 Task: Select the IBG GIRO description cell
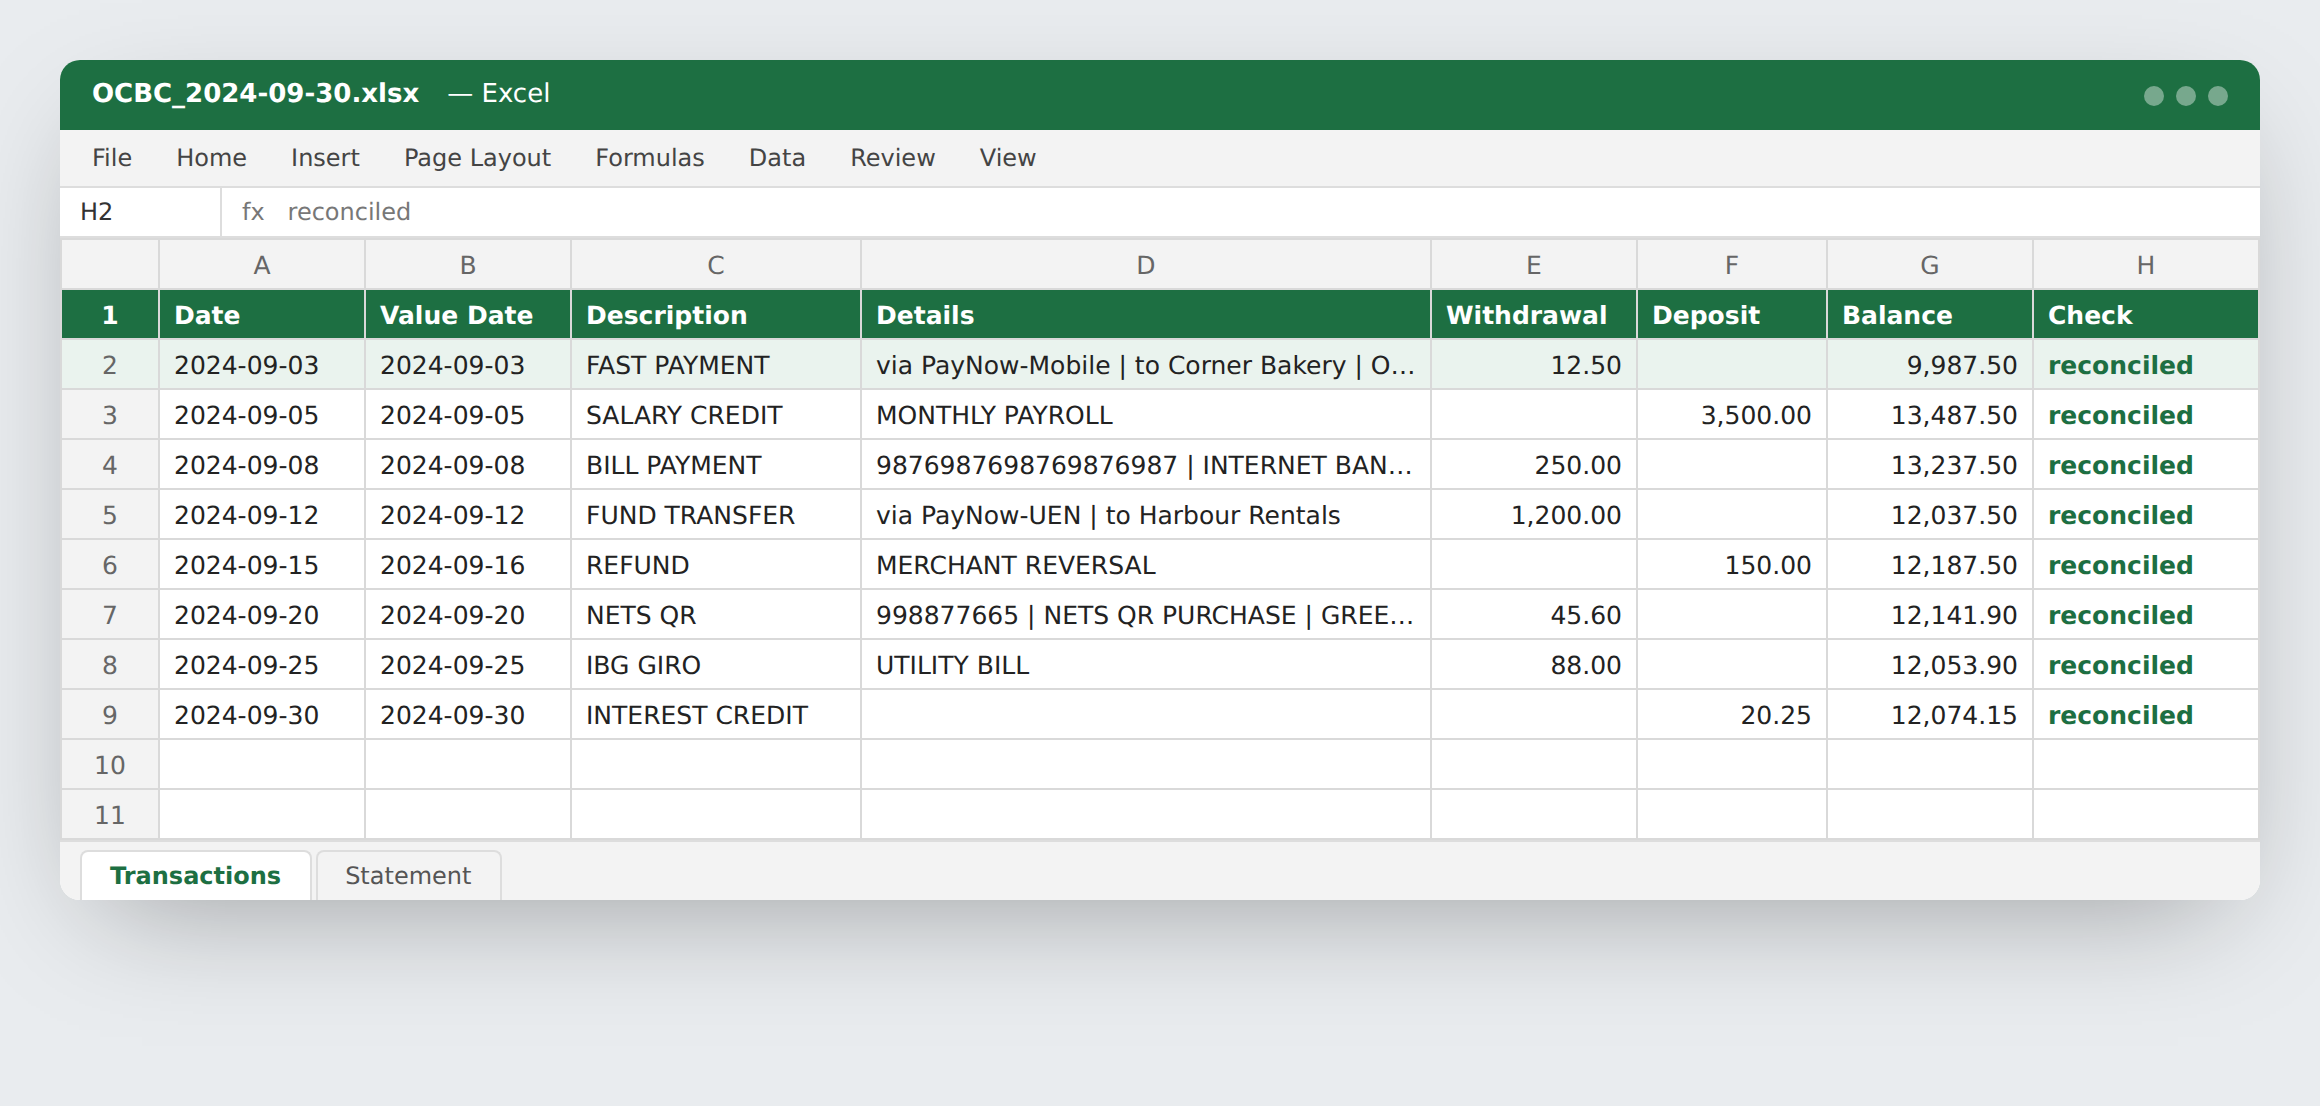click(716, 665)
